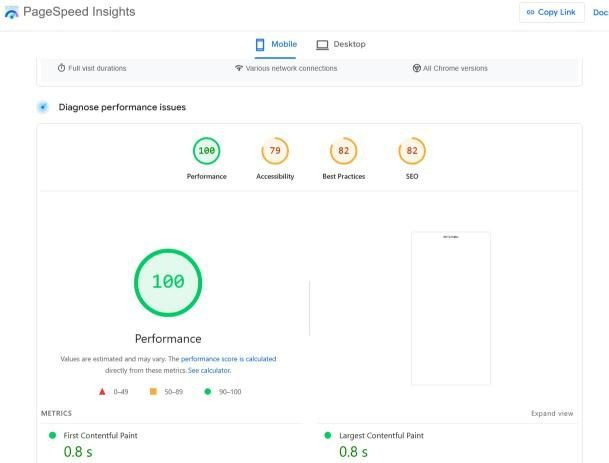Click the large 100 performance circle
The width and height of the screenshot is (609, 463).
coord(168,282)
